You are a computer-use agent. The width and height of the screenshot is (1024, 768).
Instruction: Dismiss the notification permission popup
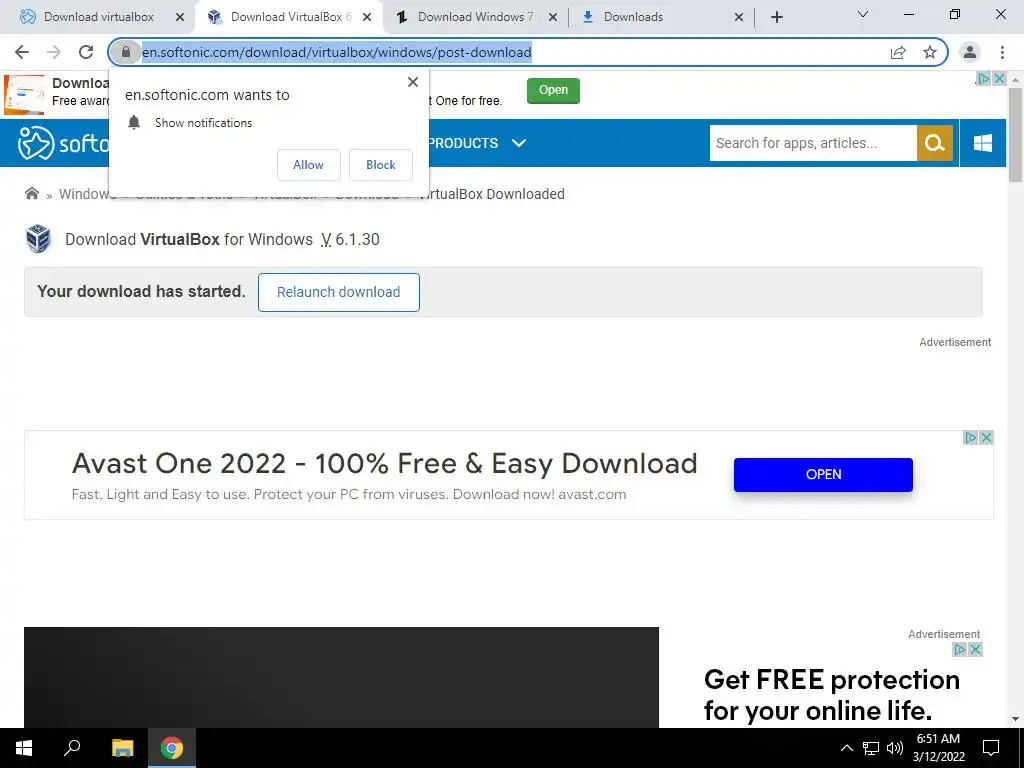click(413, 82)
